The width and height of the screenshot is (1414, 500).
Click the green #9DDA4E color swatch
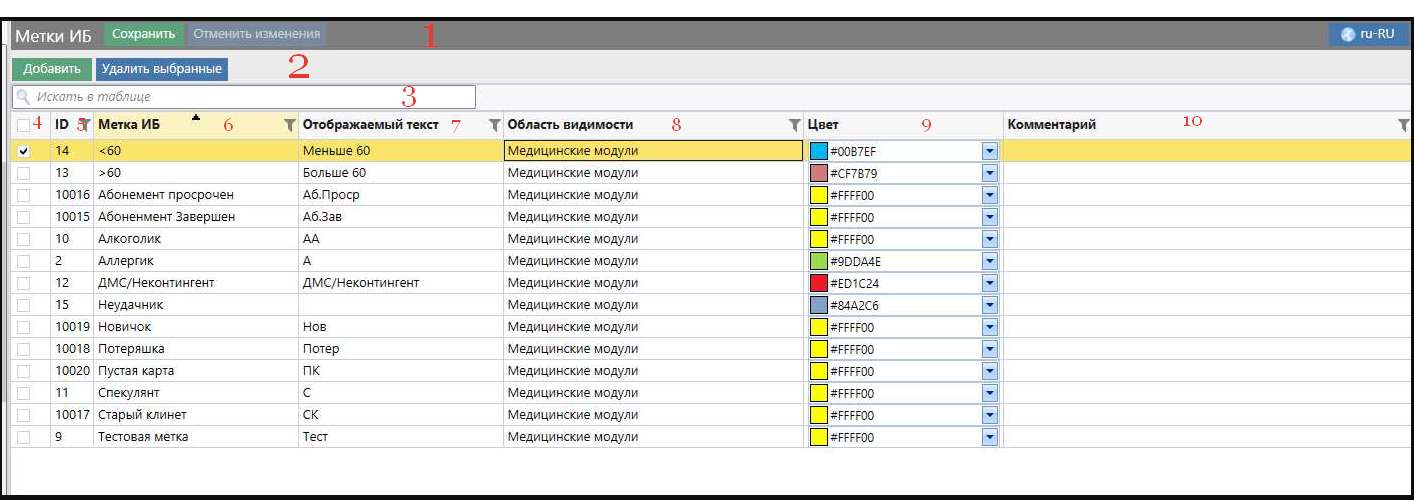819,261
